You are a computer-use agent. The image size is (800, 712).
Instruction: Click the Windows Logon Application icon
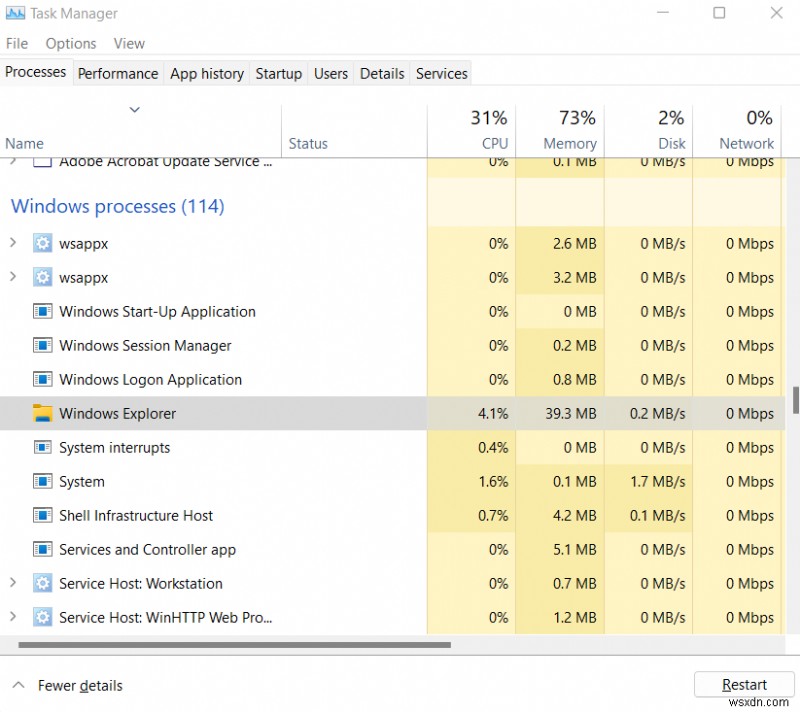[42, 379]
